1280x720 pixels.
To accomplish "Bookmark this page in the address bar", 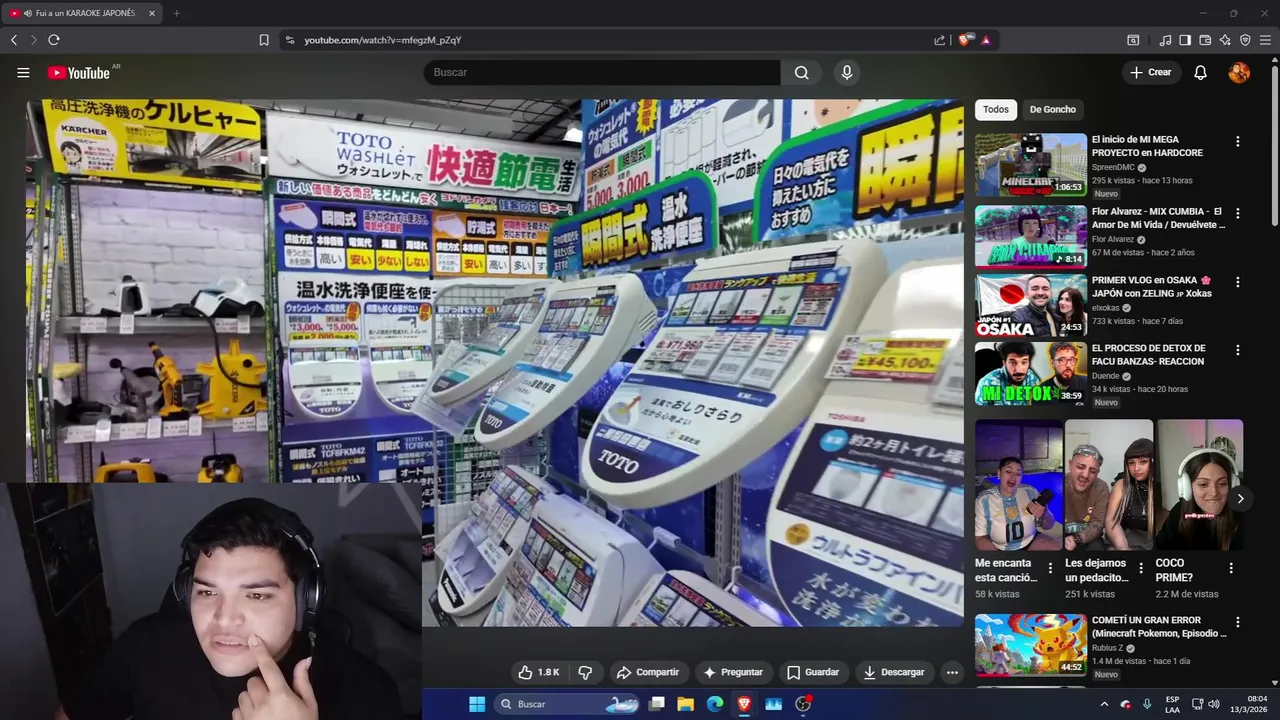I will click(264, 40).
